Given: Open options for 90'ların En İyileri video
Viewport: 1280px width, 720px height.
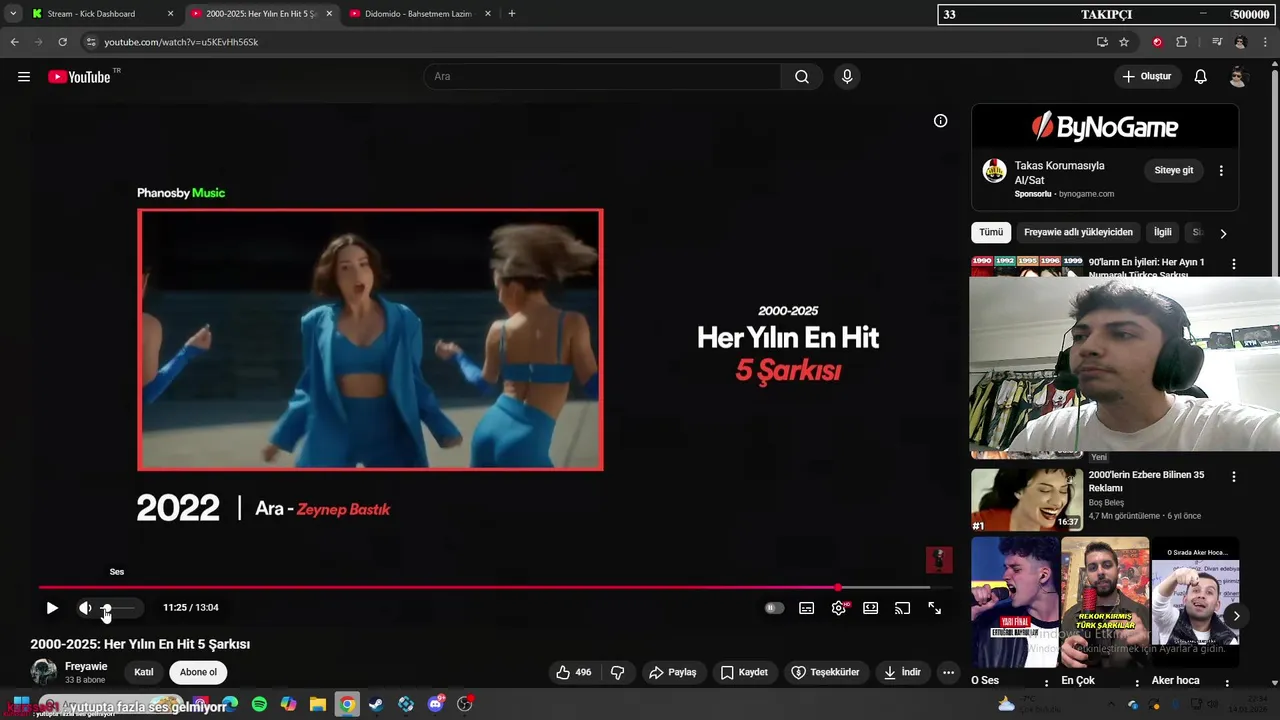Looking at the screenshot, I should [1233, 264].
